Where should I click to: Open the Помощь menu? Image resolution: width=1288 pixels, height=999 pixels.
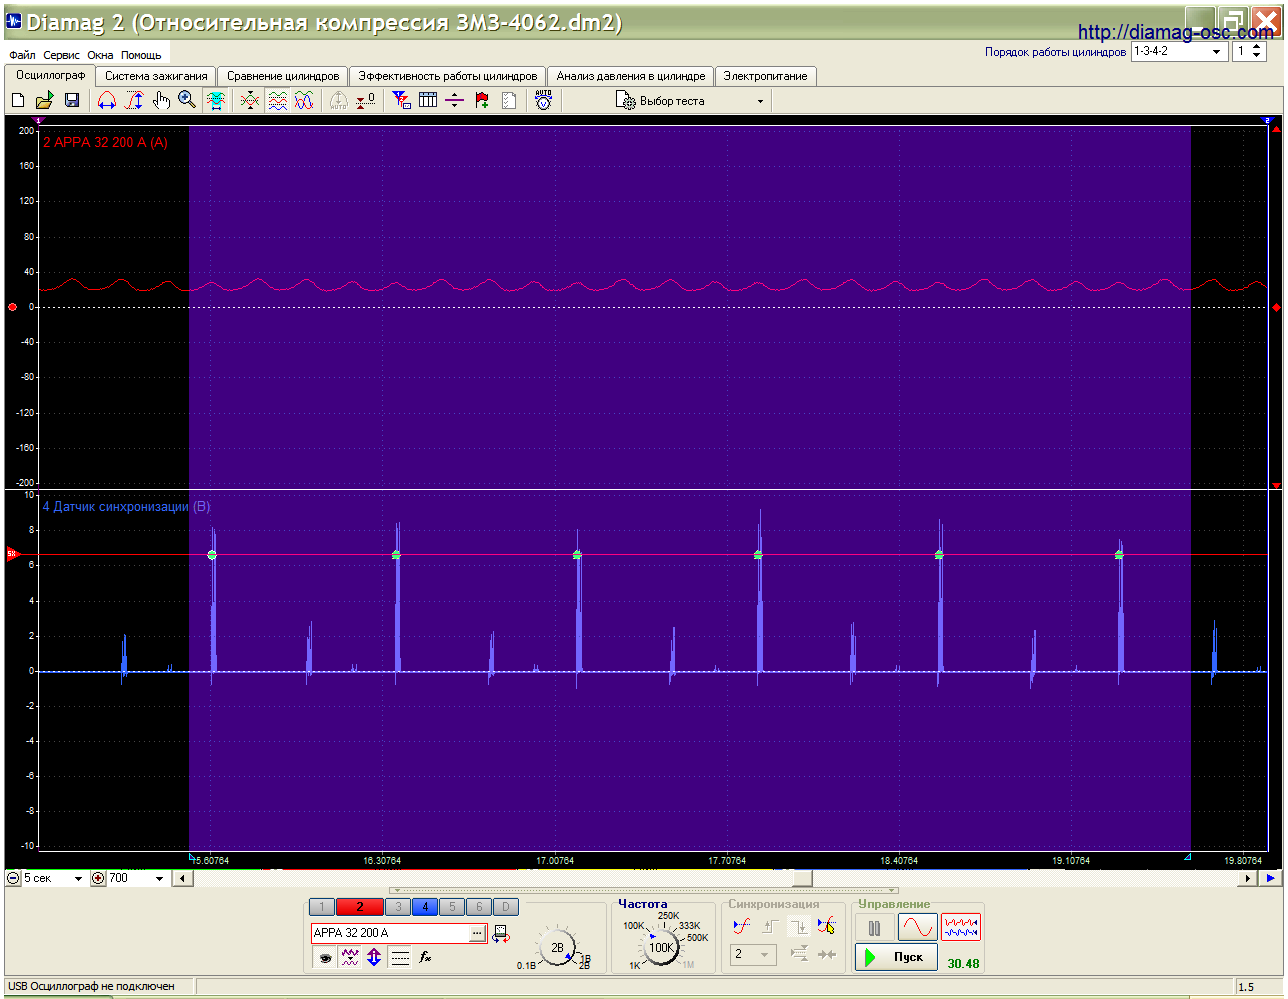[x=141, y=55]
